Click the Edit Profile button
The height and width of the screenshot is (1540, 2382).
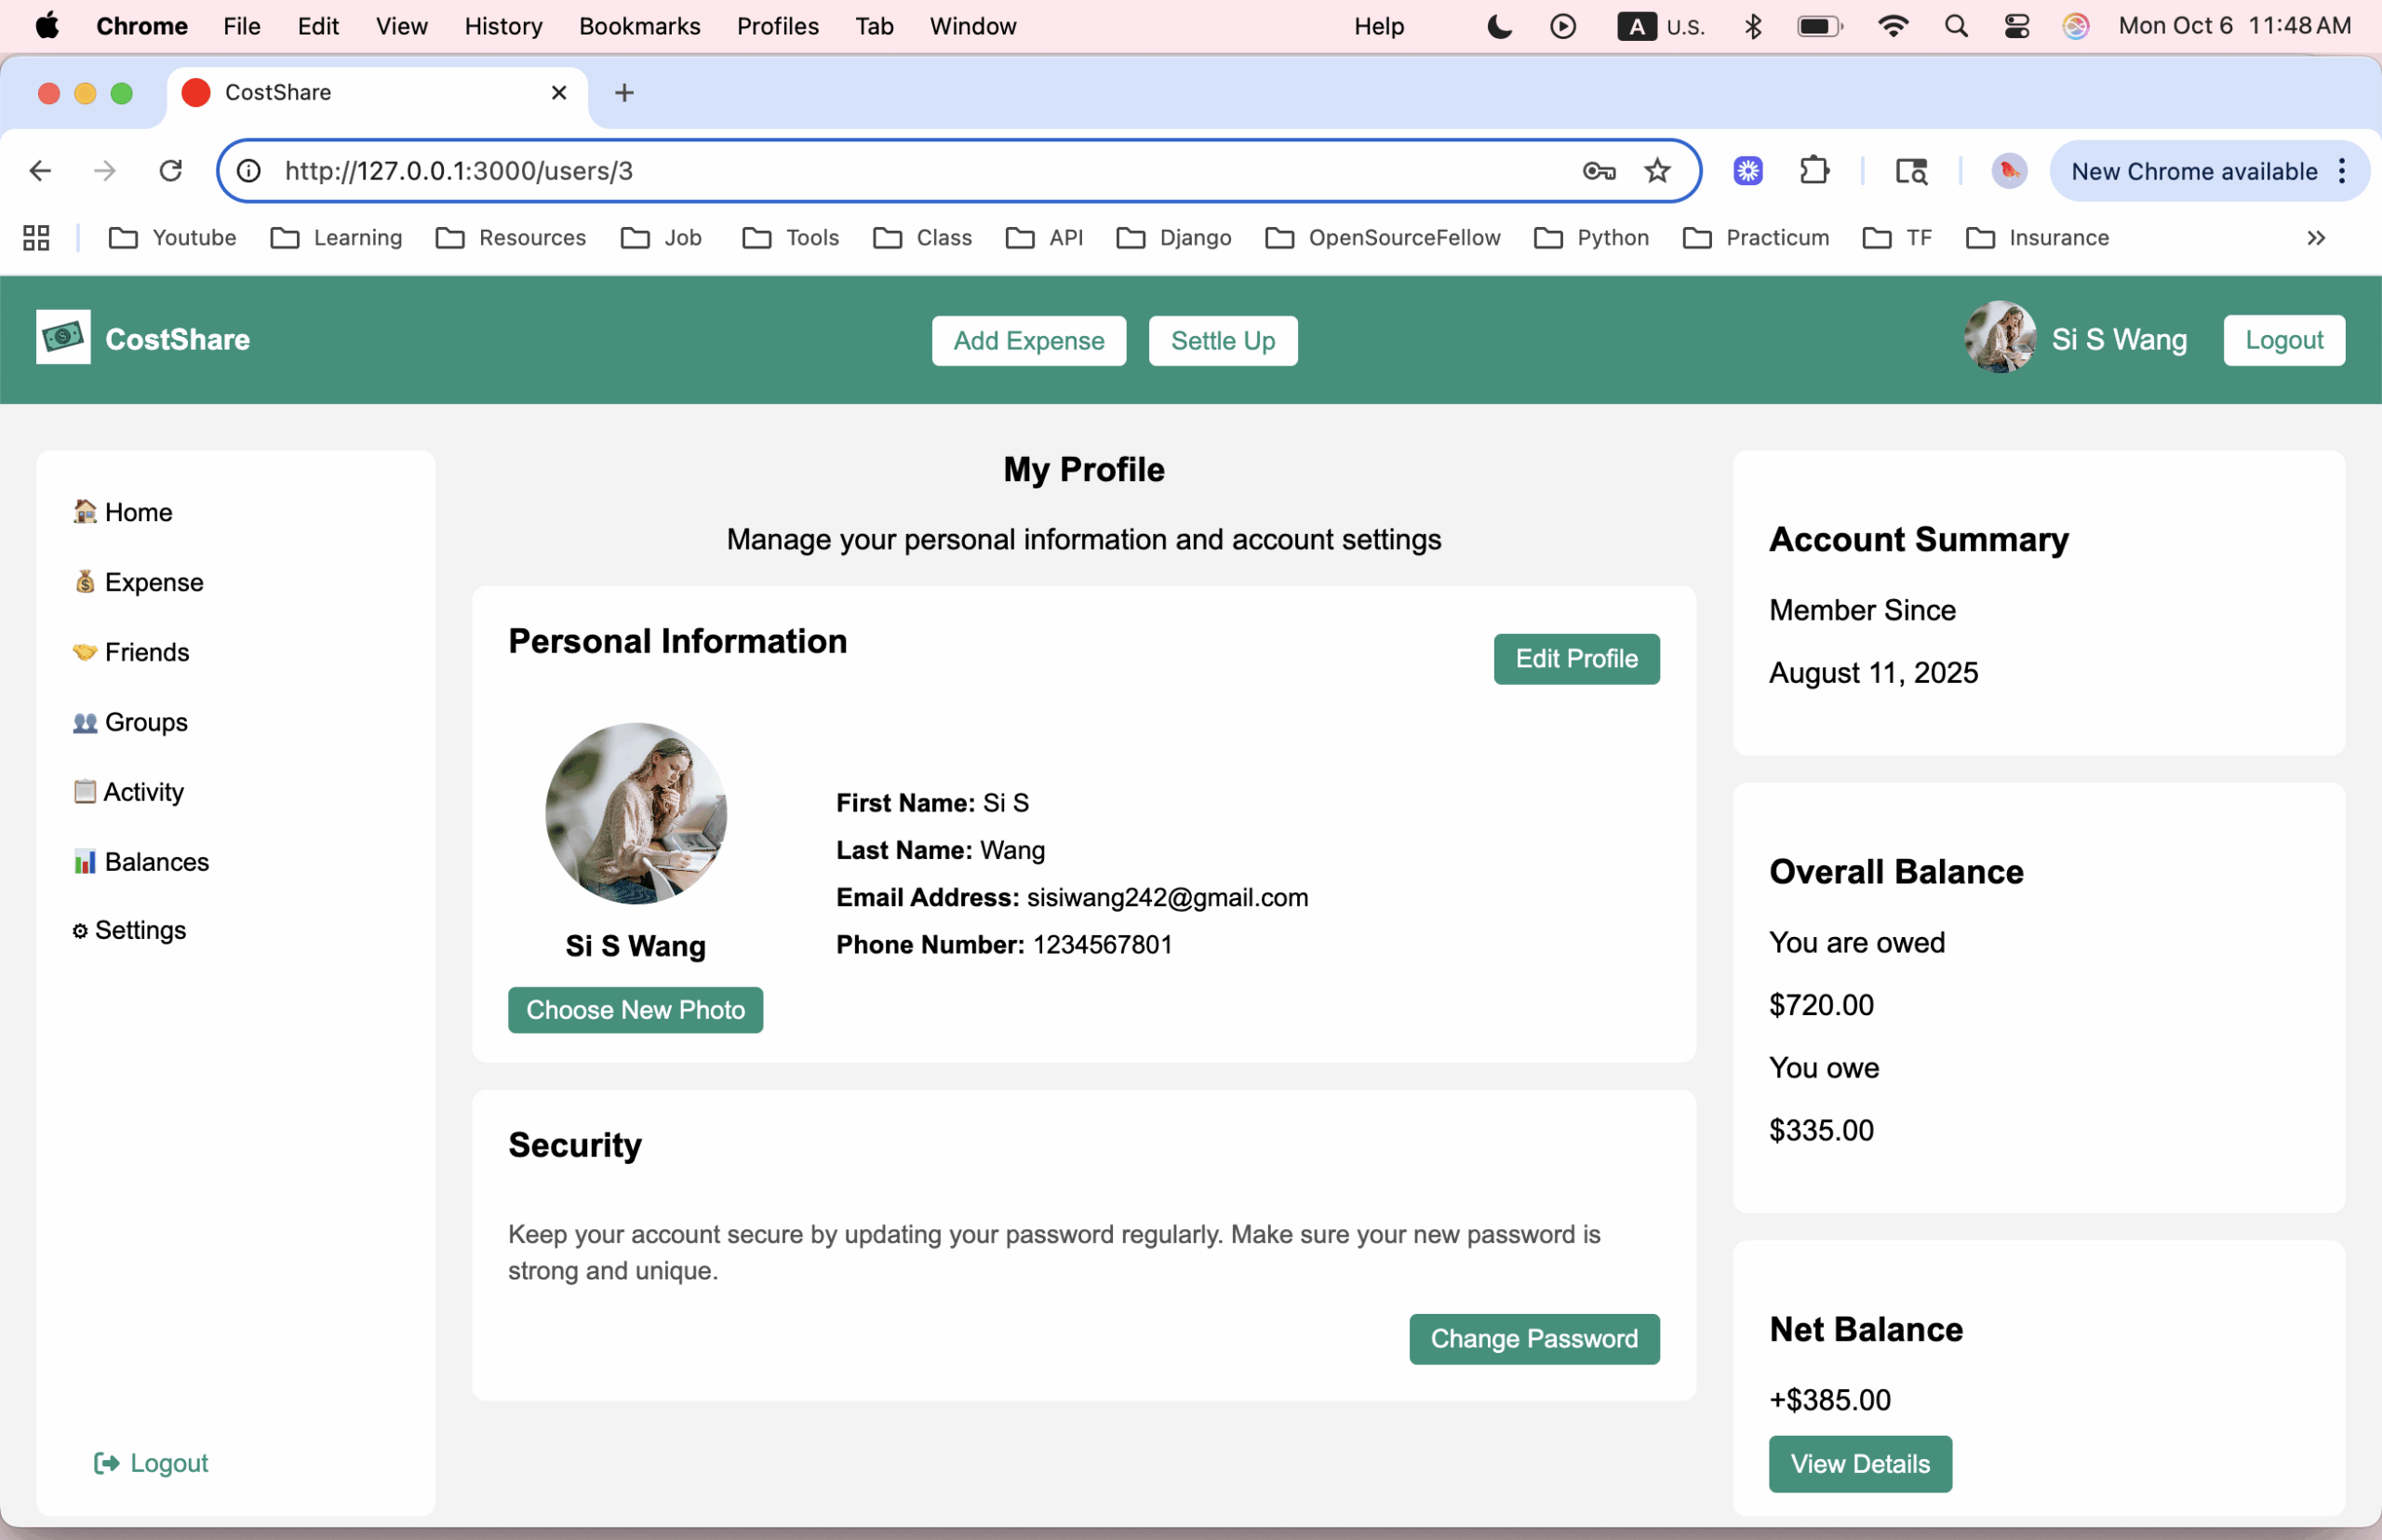tap(1576, 659)
